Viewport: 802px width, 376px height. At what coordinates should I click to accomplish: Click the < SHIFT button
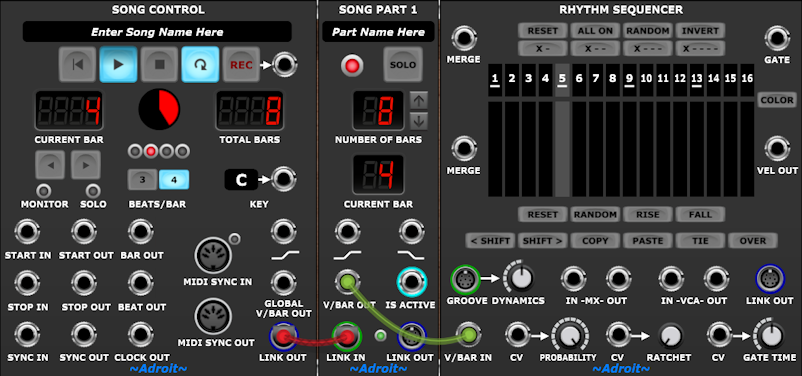coord(491,240)
